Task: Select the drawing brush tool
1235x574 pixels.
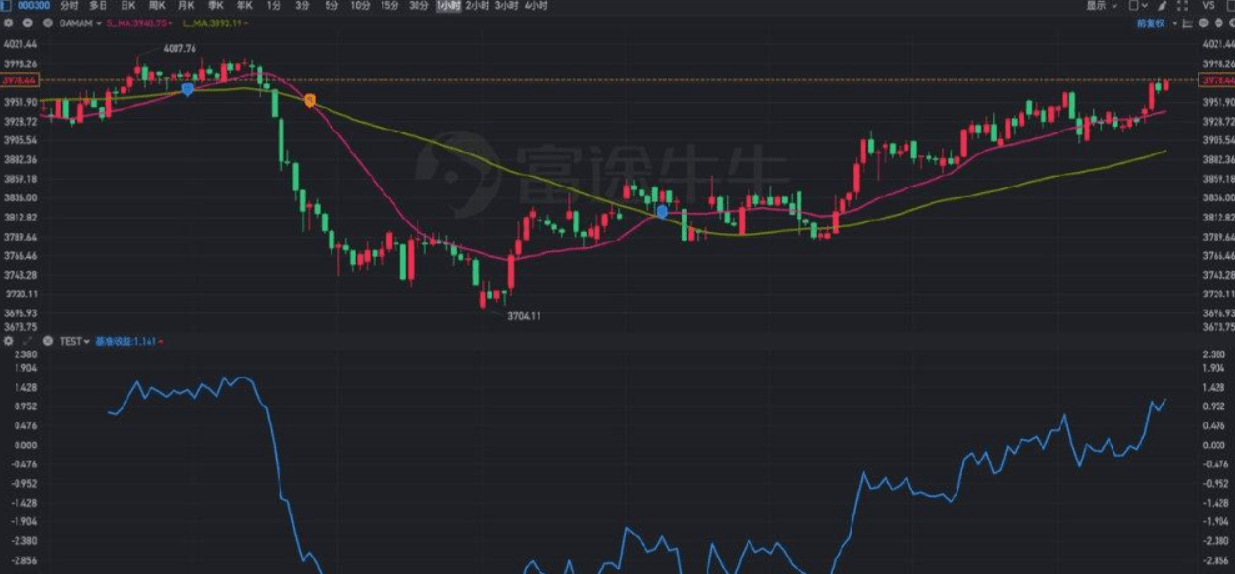Action: coord(1162,6)
